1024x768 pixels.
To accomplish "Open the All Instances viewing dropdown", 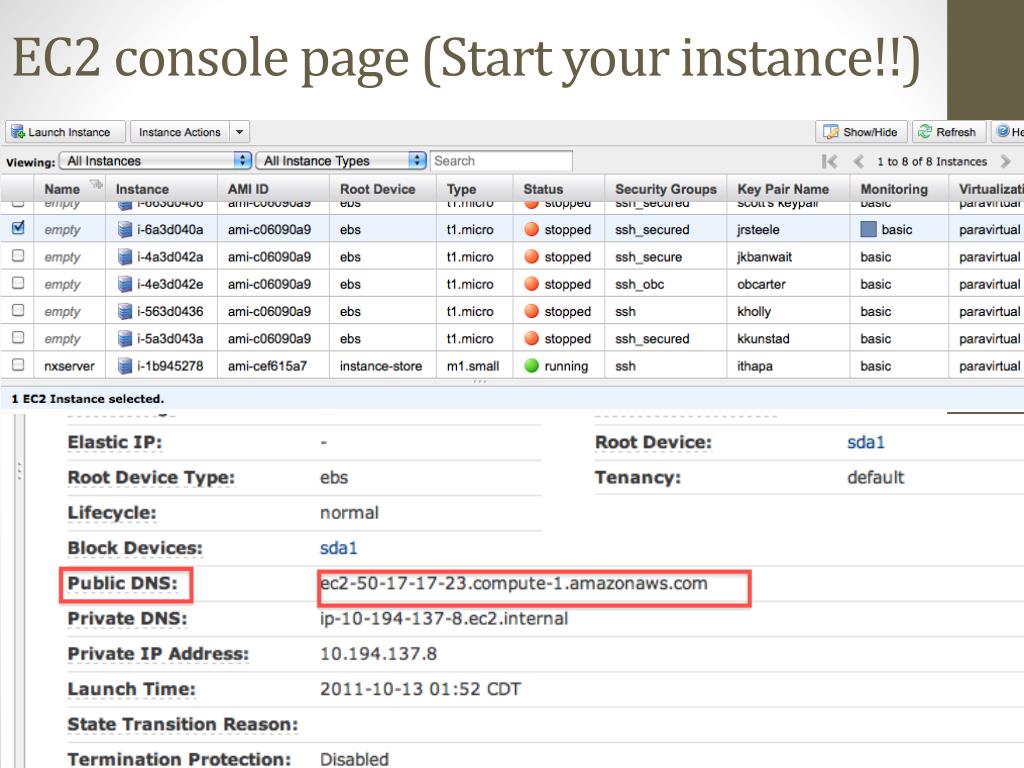I will click(x=155, y=161).
